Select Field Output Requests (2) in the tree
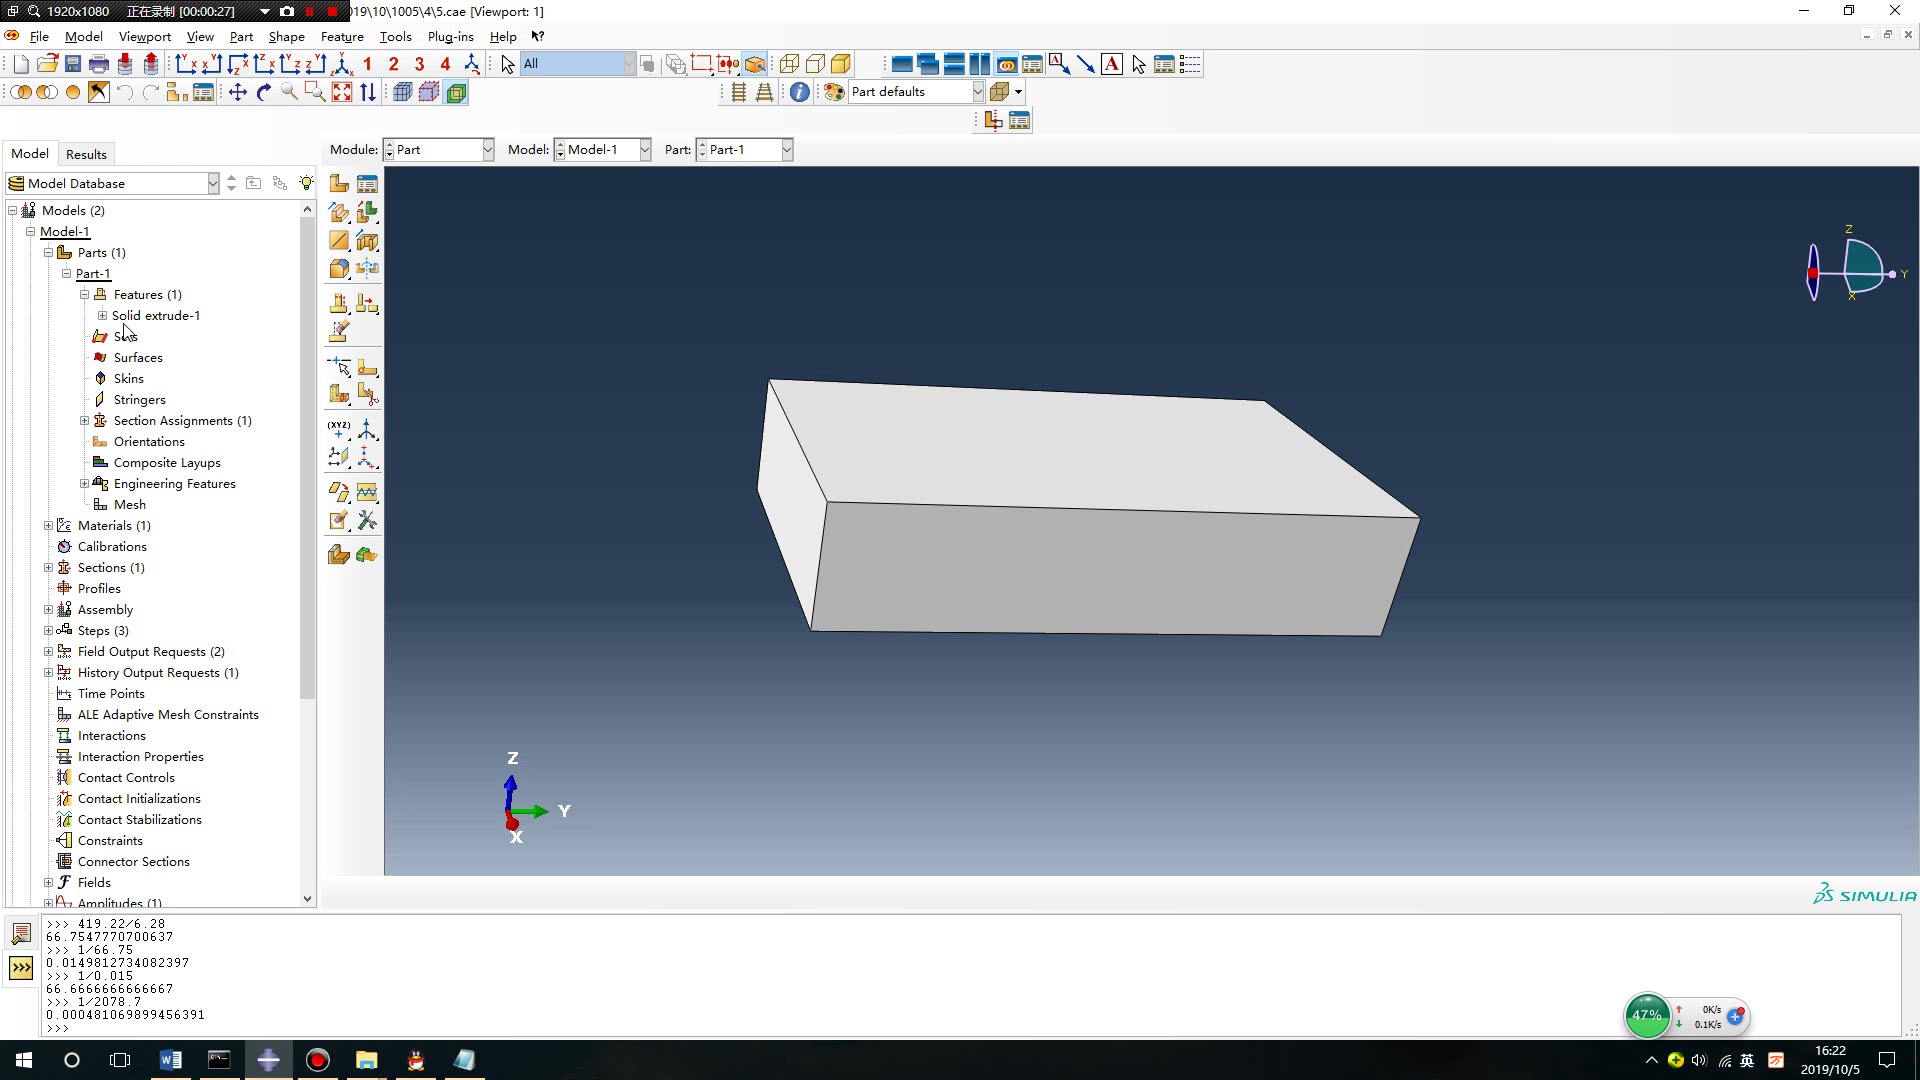 coord(151,651)
